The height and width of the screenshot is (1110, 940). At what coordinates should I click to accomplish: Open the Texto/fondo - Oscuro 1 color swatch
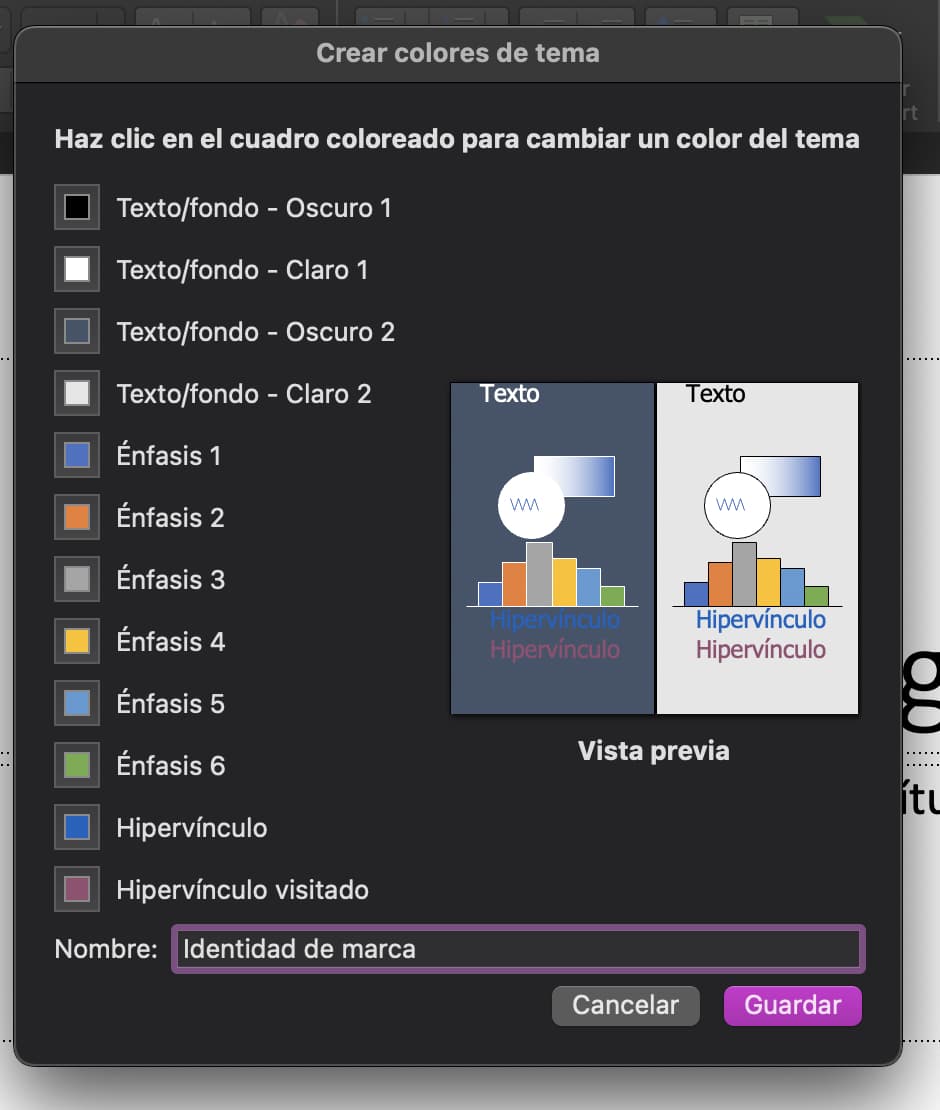pyautogui.click(x=76, y=207)
